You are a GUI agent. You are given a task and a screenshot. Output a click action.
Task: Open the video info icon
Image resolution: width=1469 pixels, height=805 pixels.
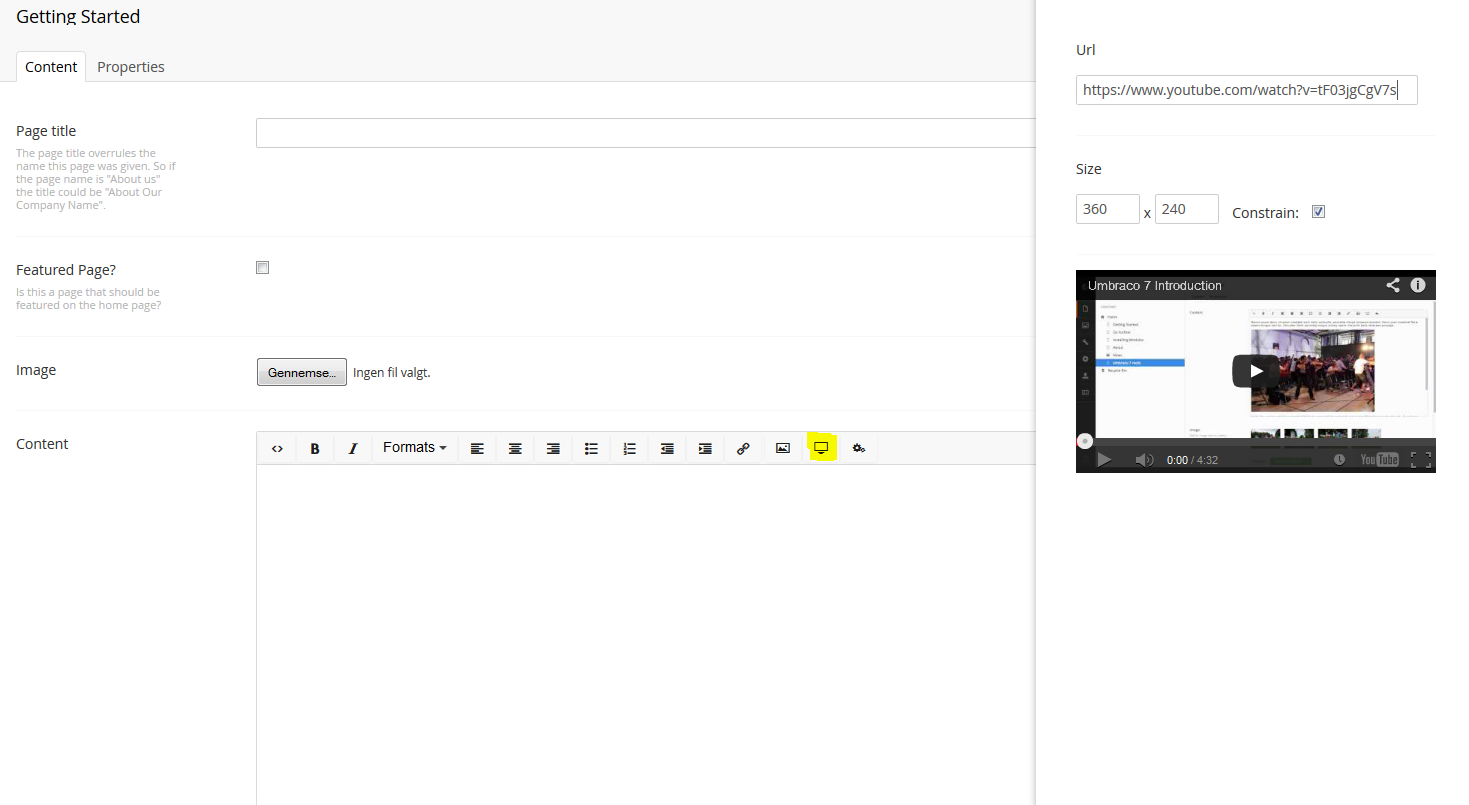click(x=1418, y=285)
